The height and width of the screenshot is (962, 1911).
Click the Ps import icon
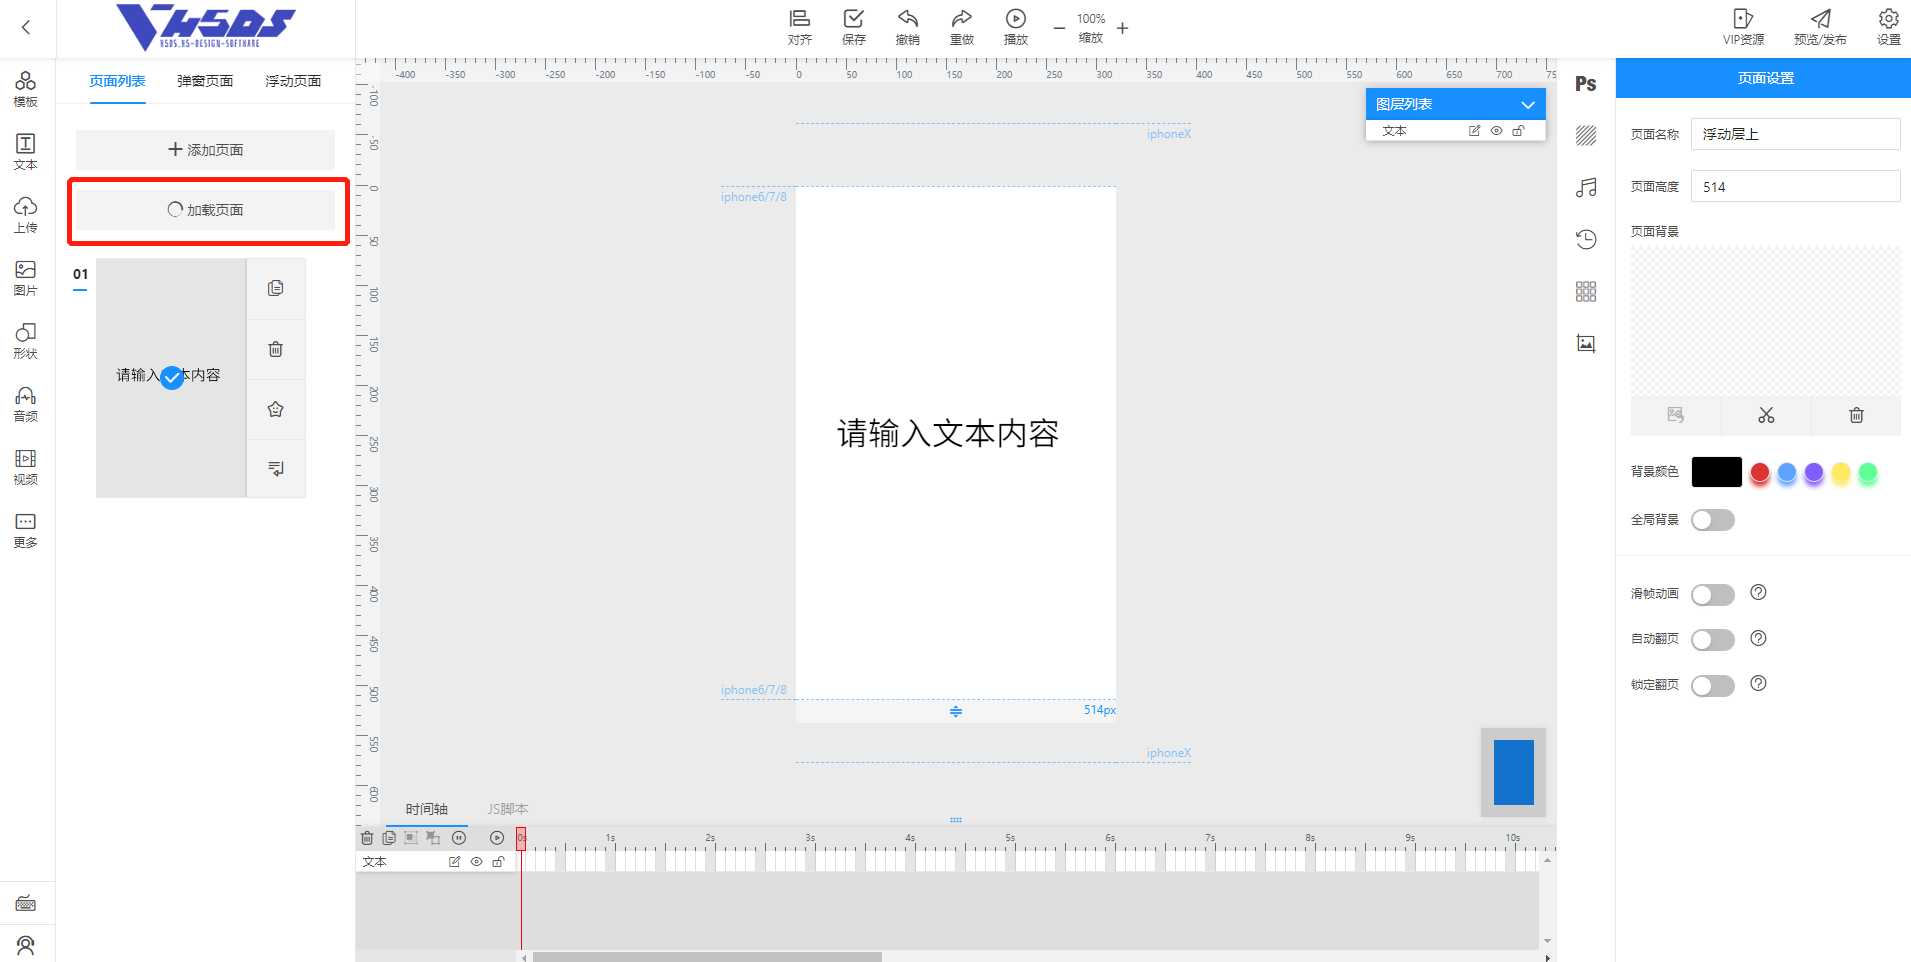coord(1586,84)
